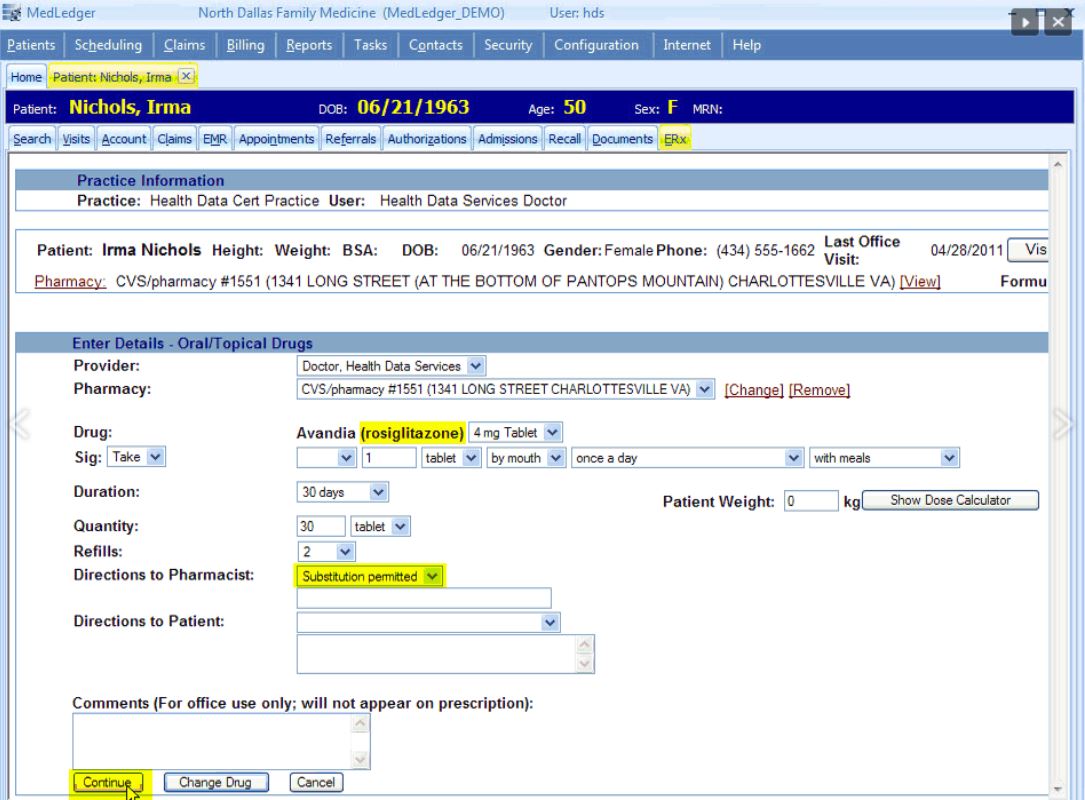Open the Tasks menu
Image resolution: width=1085 pixels, height=800 pixels.
point(370,45)
